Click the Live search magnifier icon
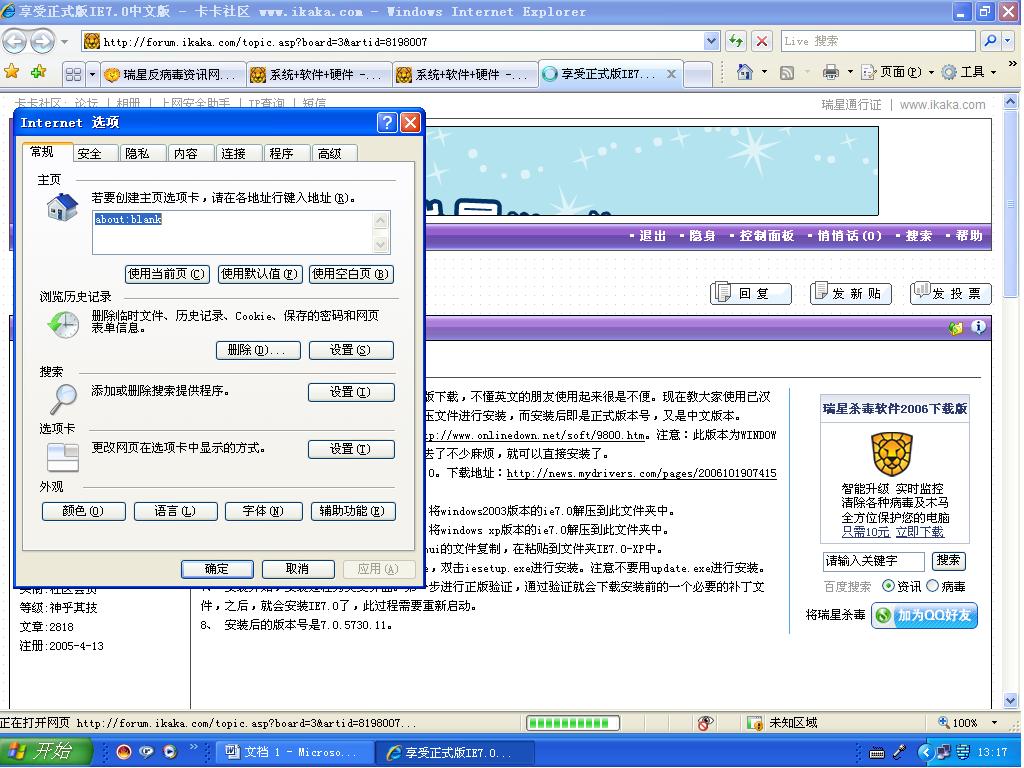The height and width of the screenshot is (768, 1024). pos(990,40)
